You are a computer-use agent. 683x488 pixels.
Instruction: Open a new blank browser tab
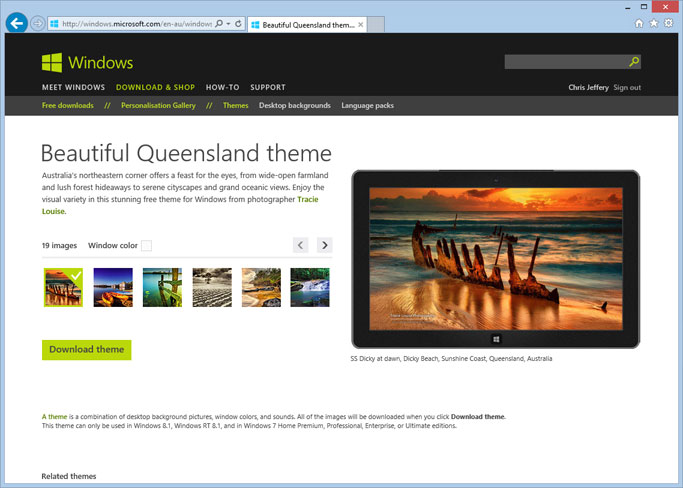pos(376,25)
